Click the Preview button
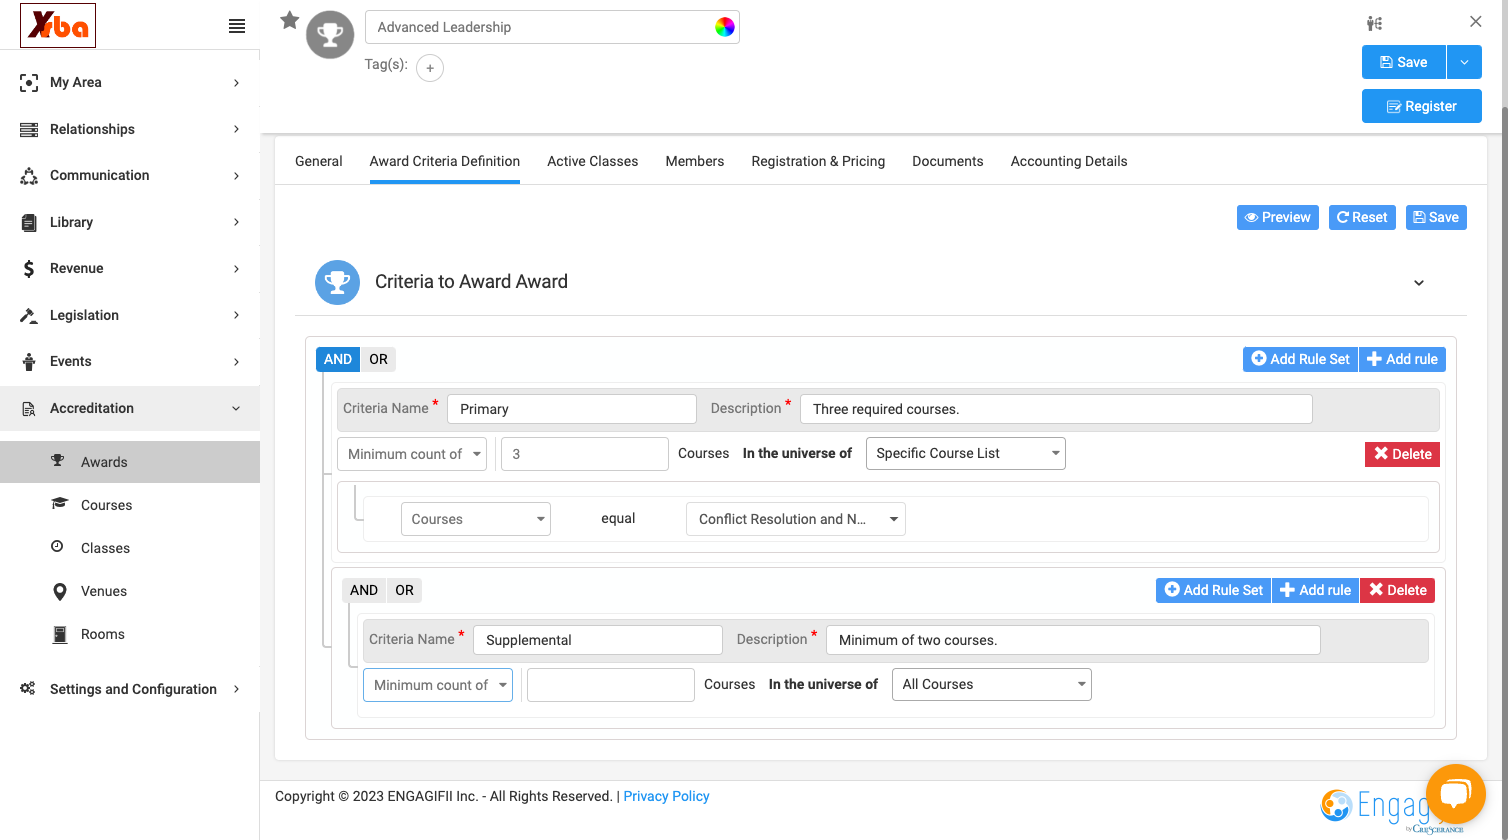This screenshot has width=1508, height=840. [1278, 217]
